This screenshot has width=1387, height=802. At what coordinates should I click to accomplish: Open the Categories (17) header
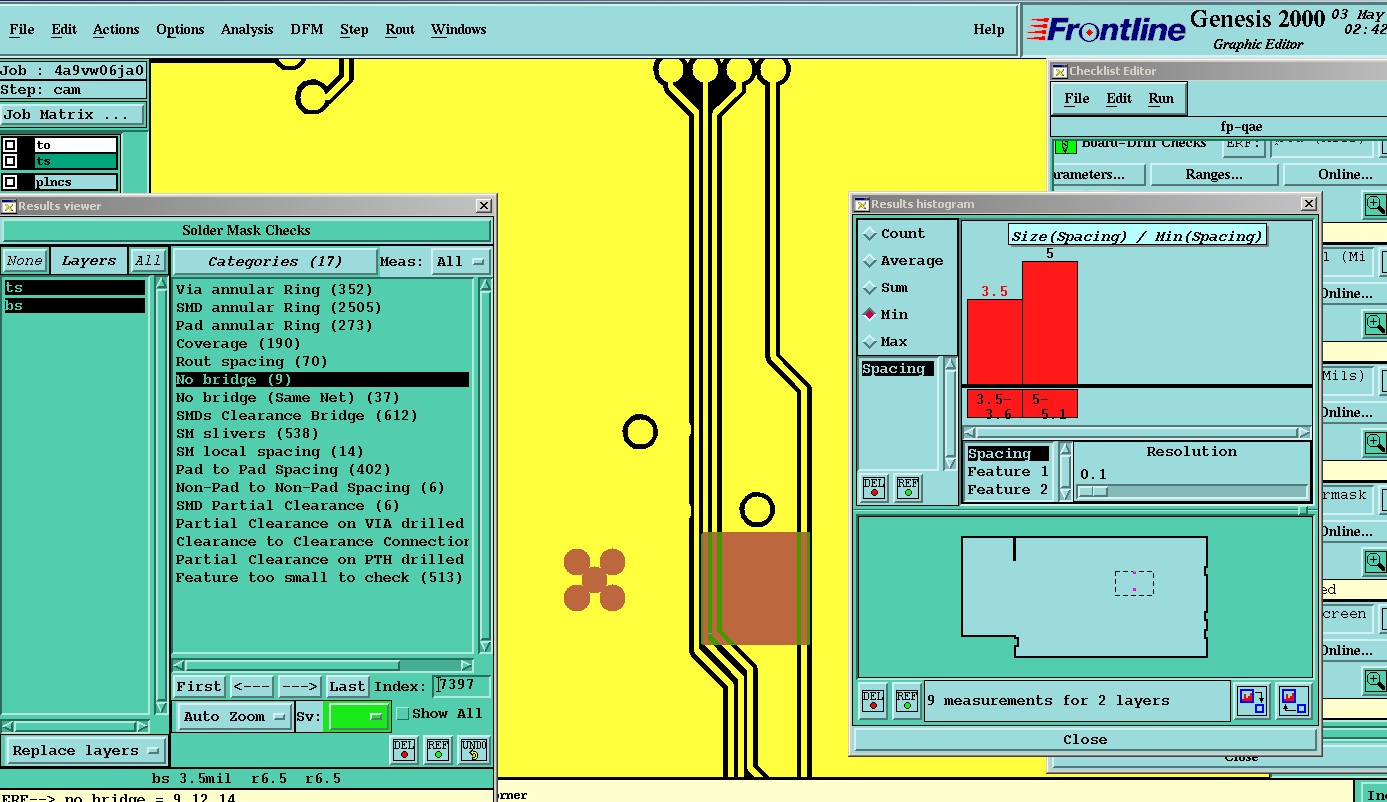(275, 261)
